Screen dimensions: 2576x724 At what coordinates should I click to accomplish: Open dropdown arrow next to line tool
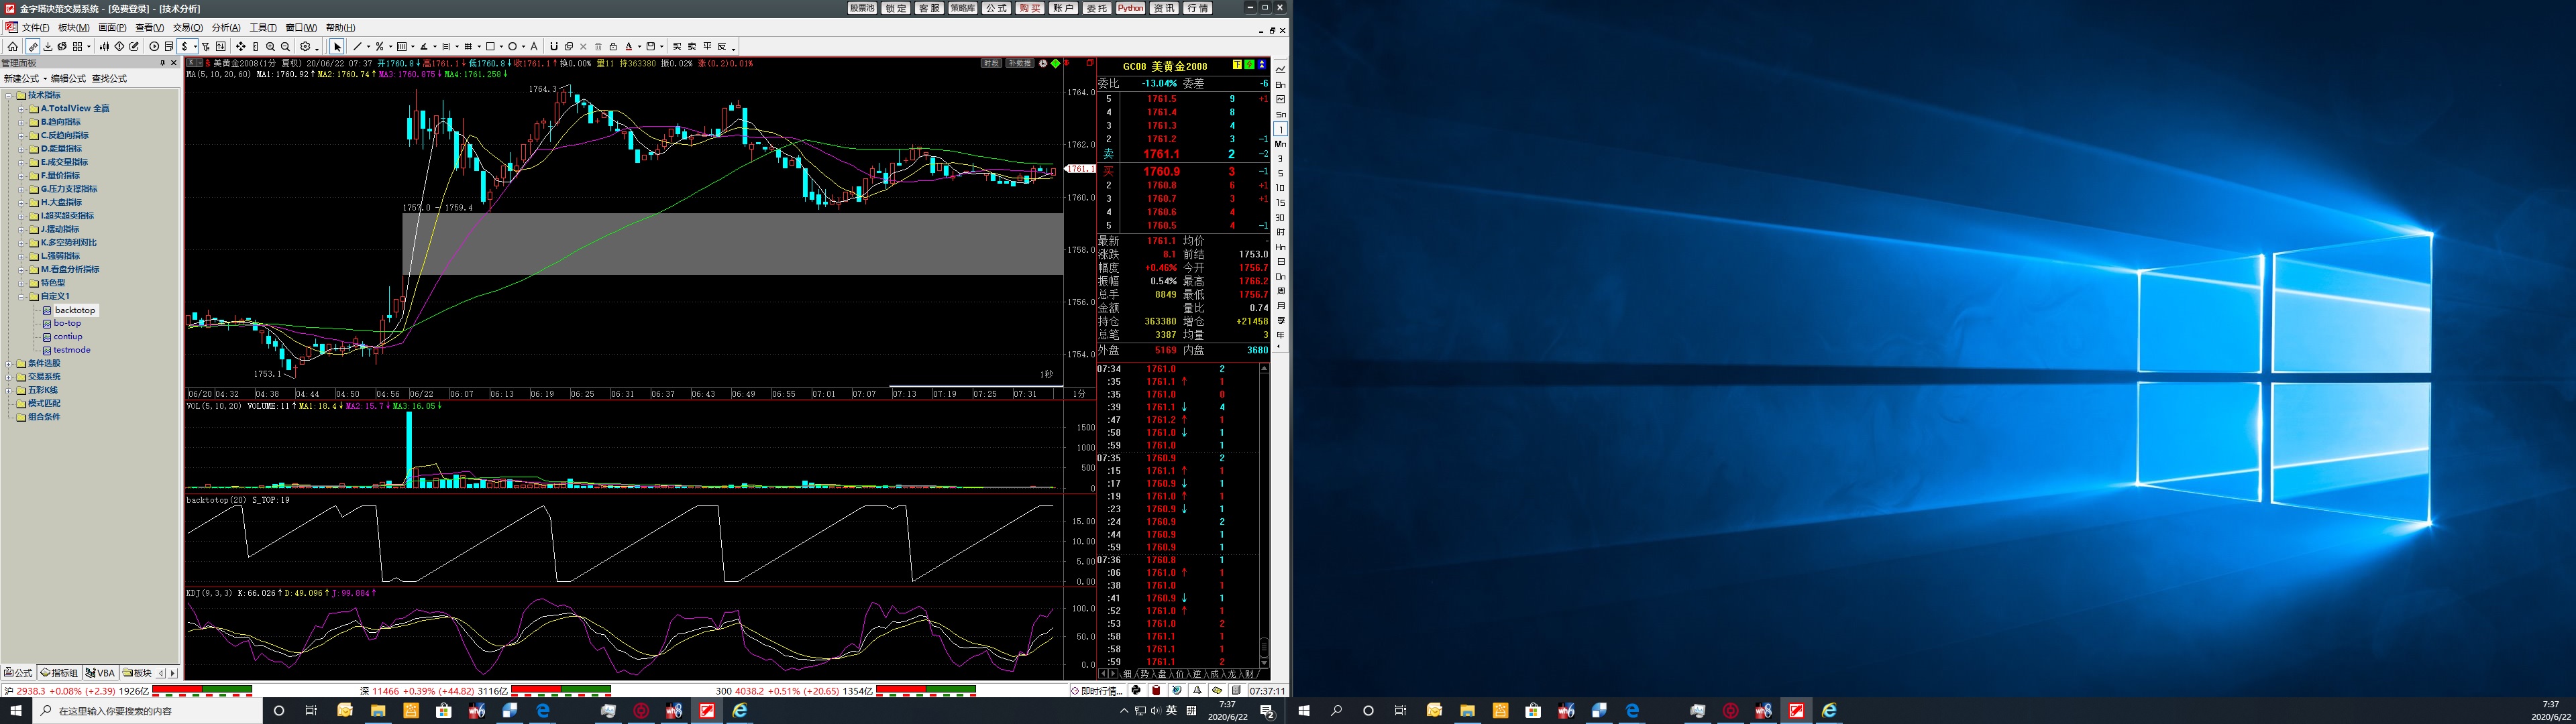click(x=368, y=47)
